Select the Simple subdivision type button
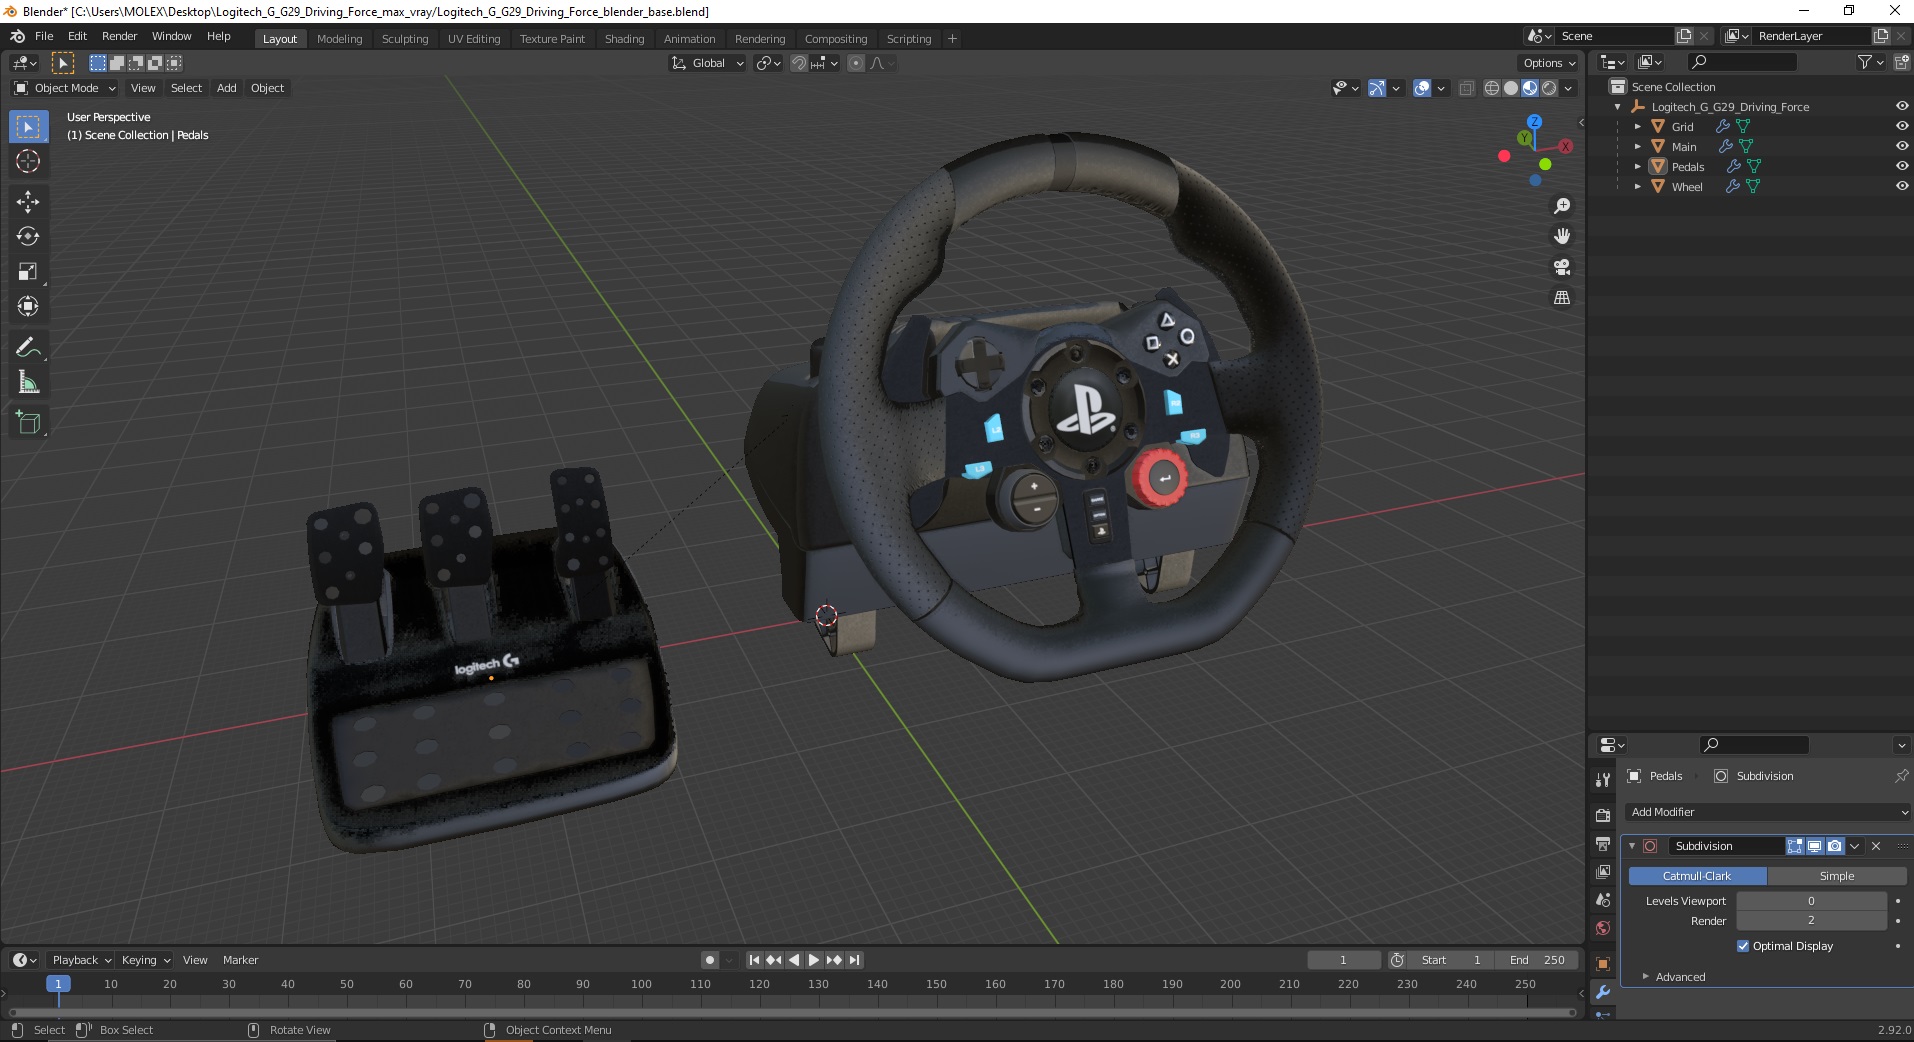This screenshot has height=1042, width=1914. [1836, 876]
